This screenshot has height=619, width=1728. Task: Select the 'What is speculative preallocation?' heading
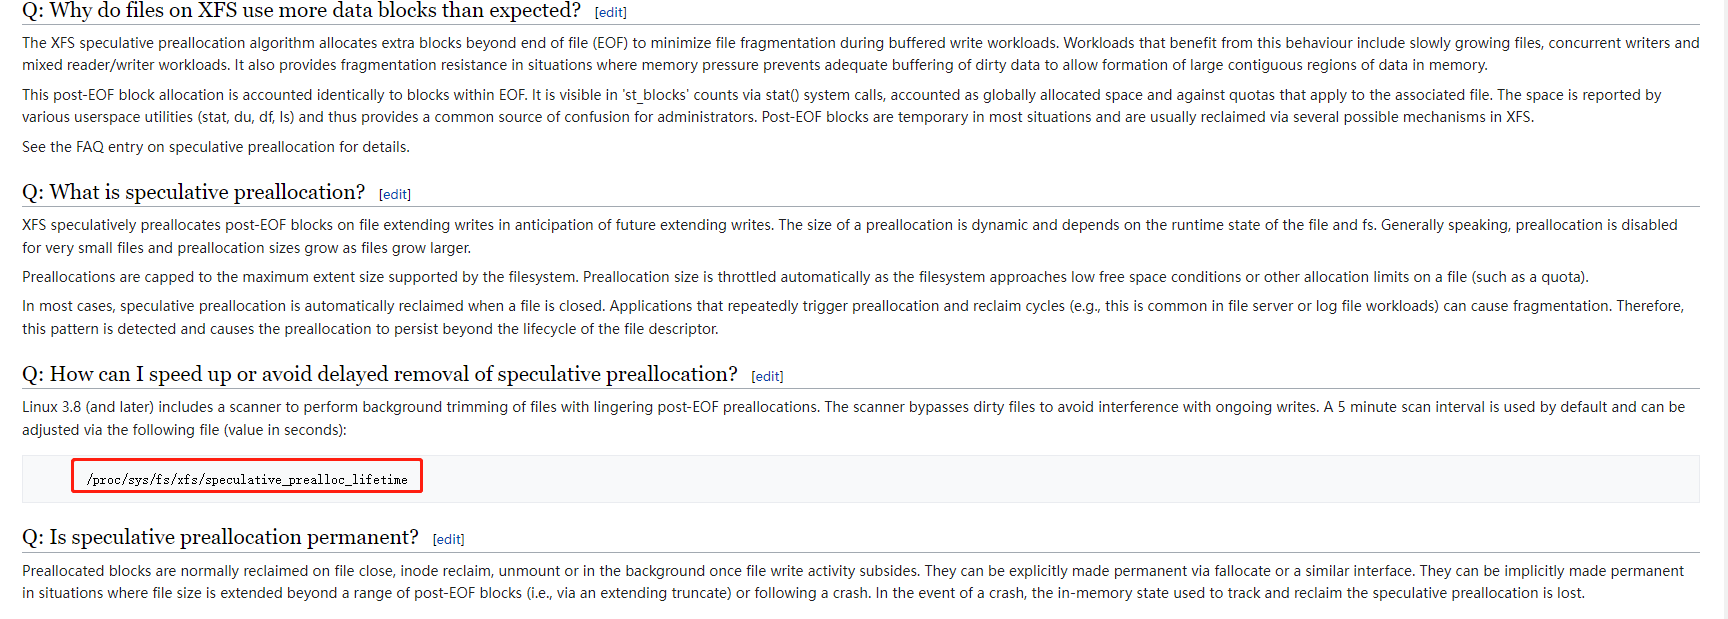pyautogui.click(x=194, y=192)
